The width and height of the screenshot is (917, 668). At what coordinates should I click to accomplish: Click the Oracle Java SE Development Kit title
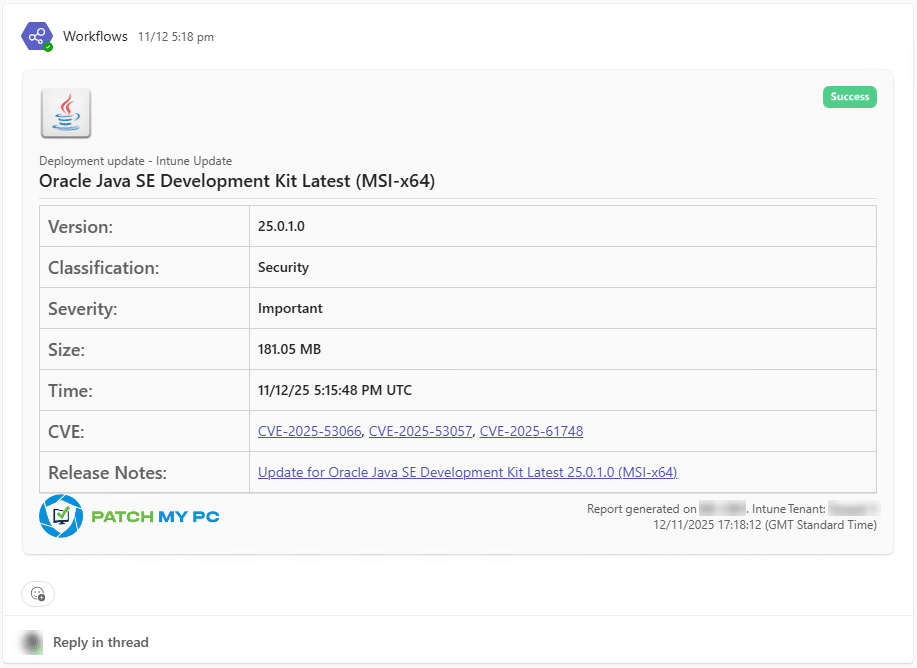pos(236,181)
